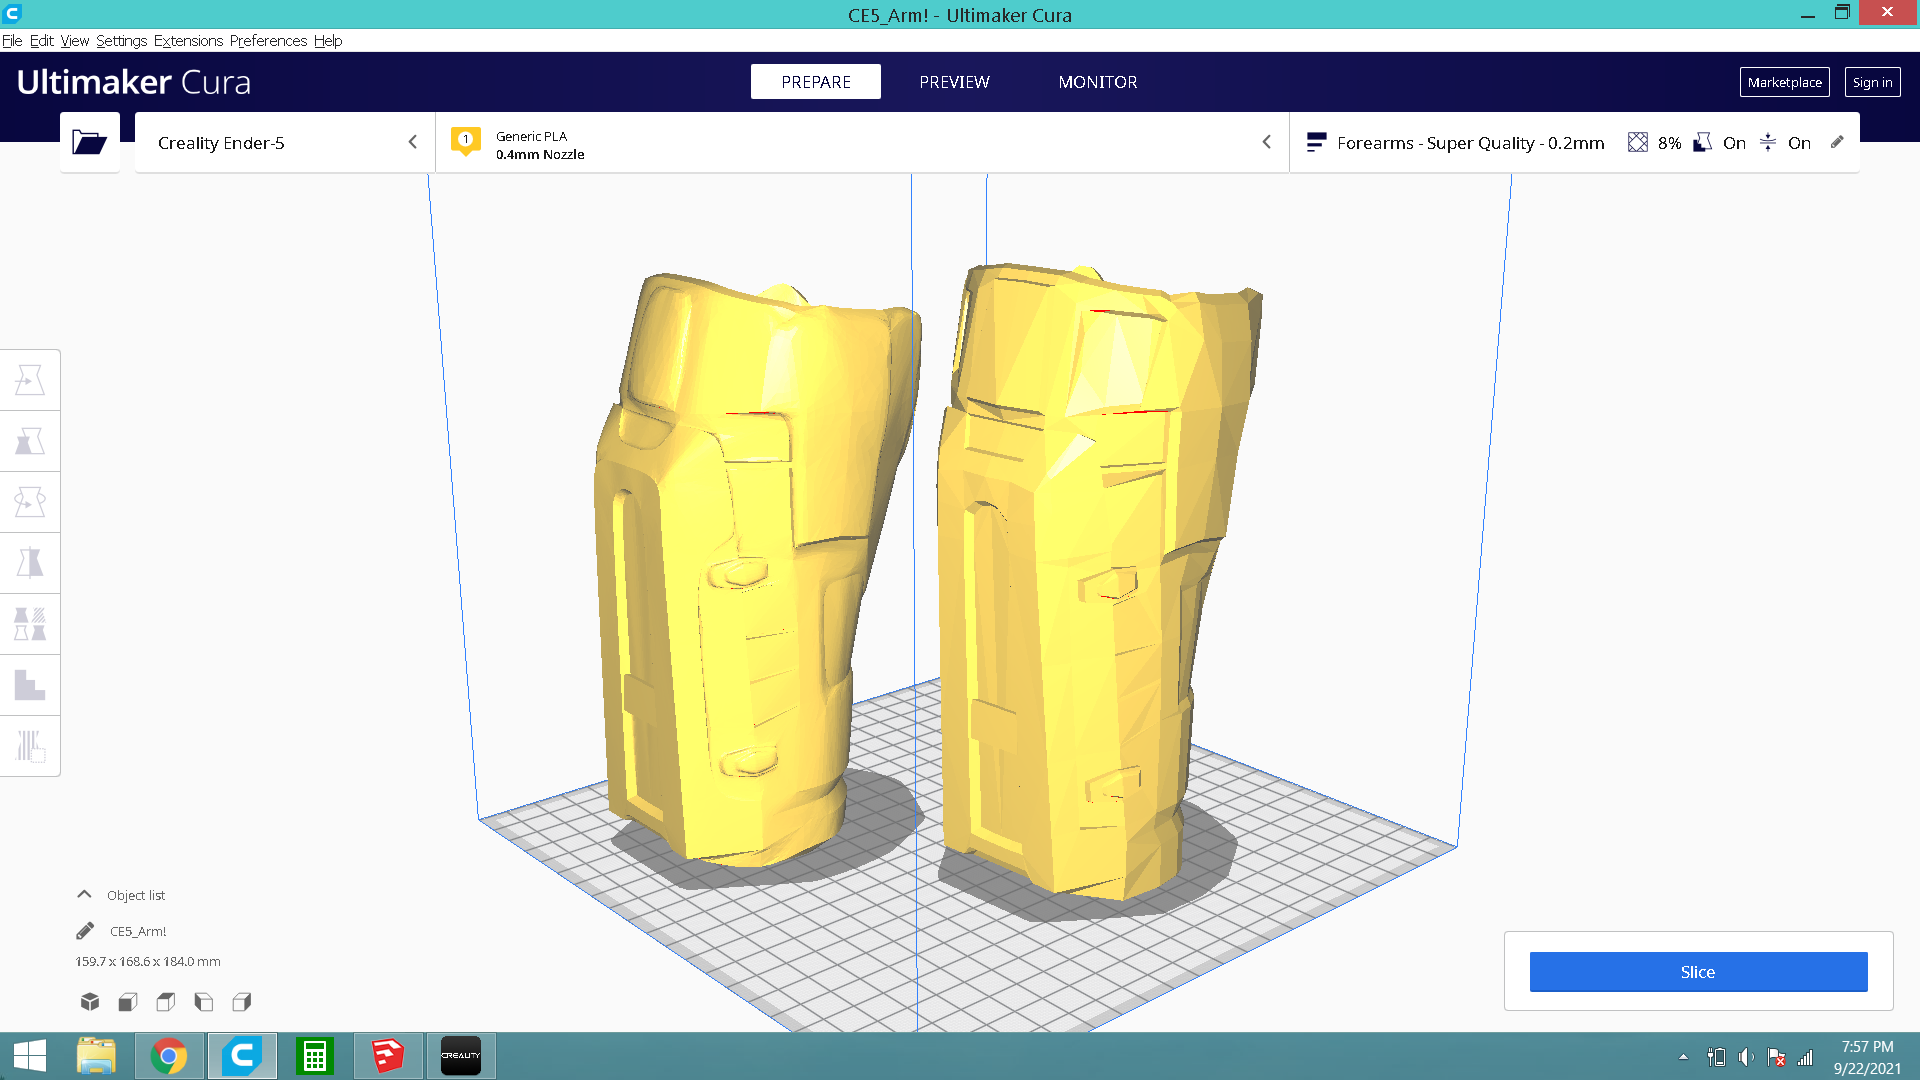Switch to the MONITOR stage
1920x1080 pixels.
coord(1098,82)
